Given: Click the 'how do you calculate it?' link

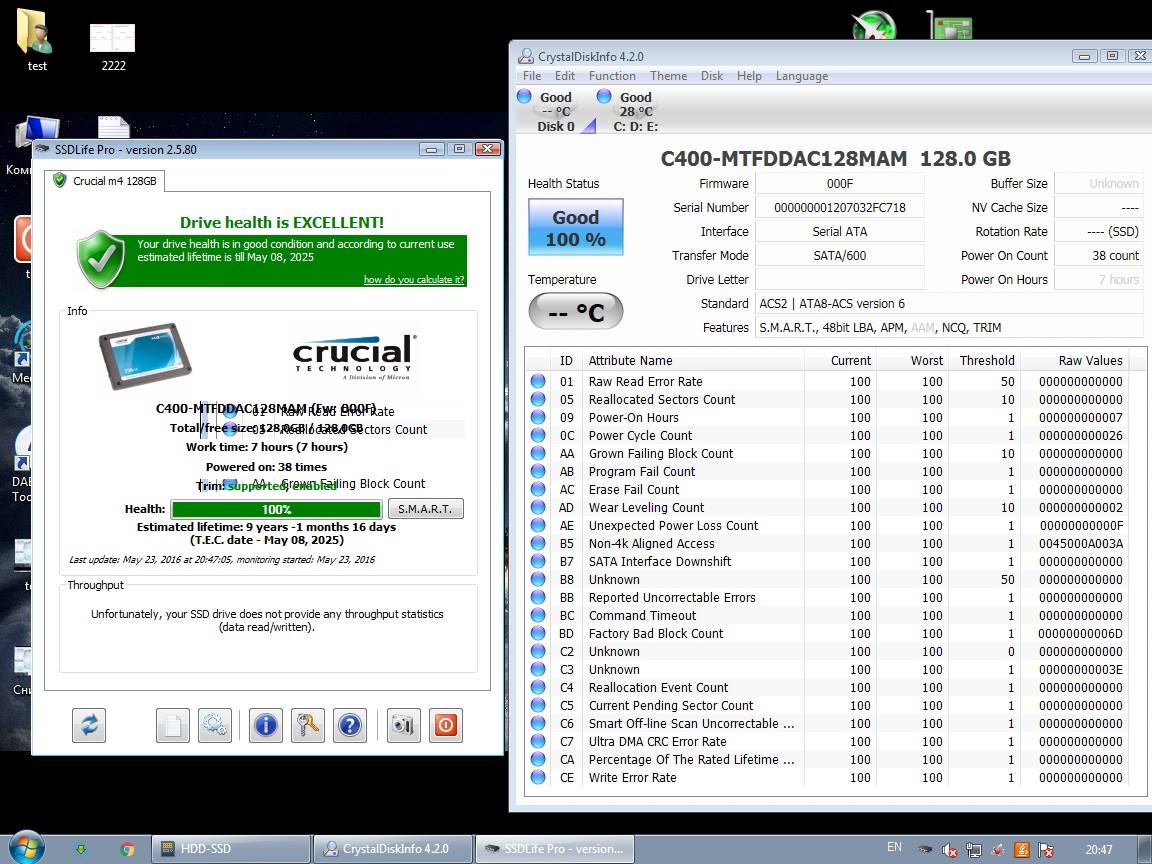Looking at the screenshot, I should pos(414,280).
